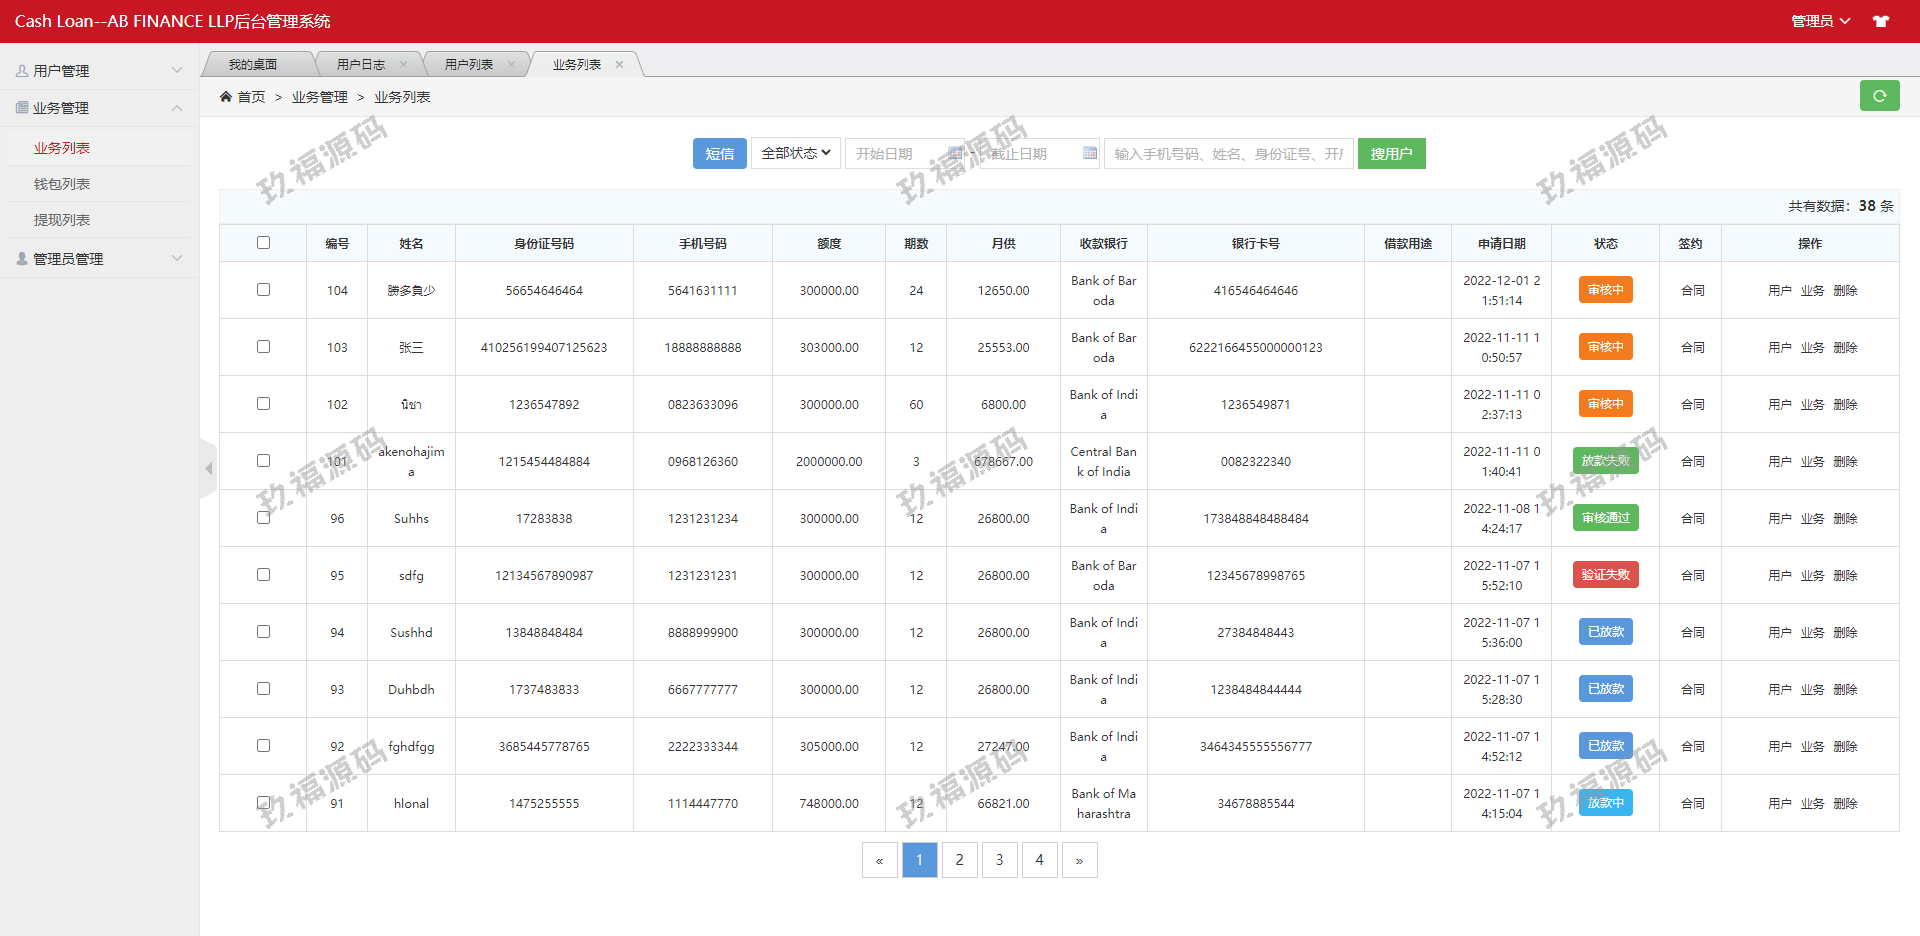Click the phone/name search input field
The image size is (1920, 936).
pyautogui.click(x=1228, y=154)
